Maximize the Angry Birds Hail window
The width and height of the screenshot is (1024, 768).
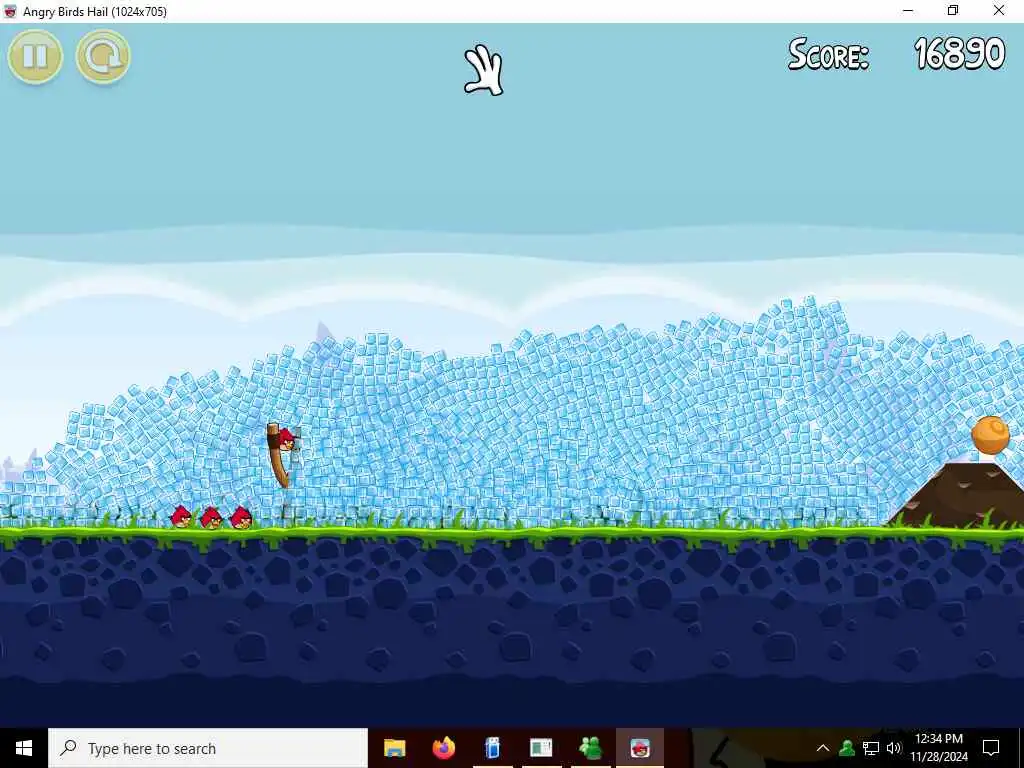953,11
